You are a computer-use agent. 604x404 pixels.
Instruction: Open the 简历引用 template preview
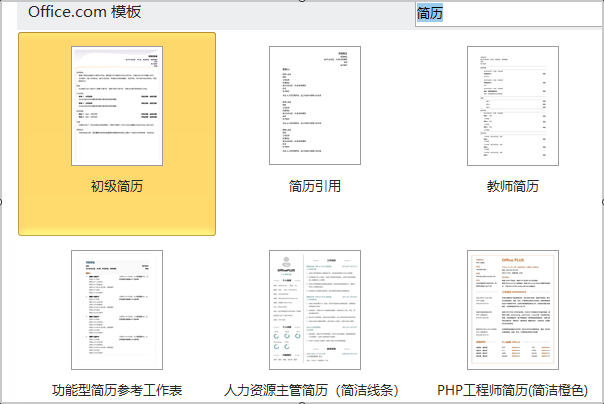pos(315,106)
